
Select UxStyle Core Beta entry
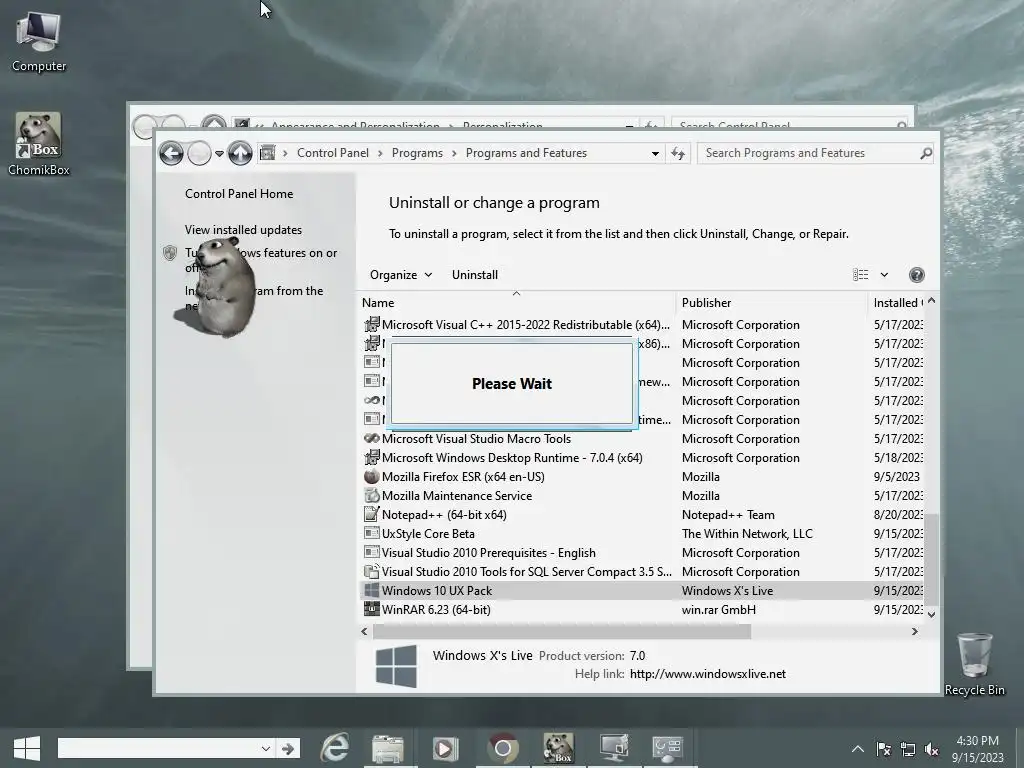coord(428,534)
